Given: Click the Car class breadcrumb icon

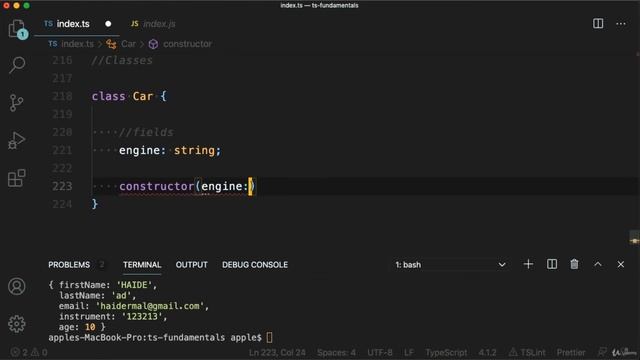Looking at the screenshot, I should 111,44.
